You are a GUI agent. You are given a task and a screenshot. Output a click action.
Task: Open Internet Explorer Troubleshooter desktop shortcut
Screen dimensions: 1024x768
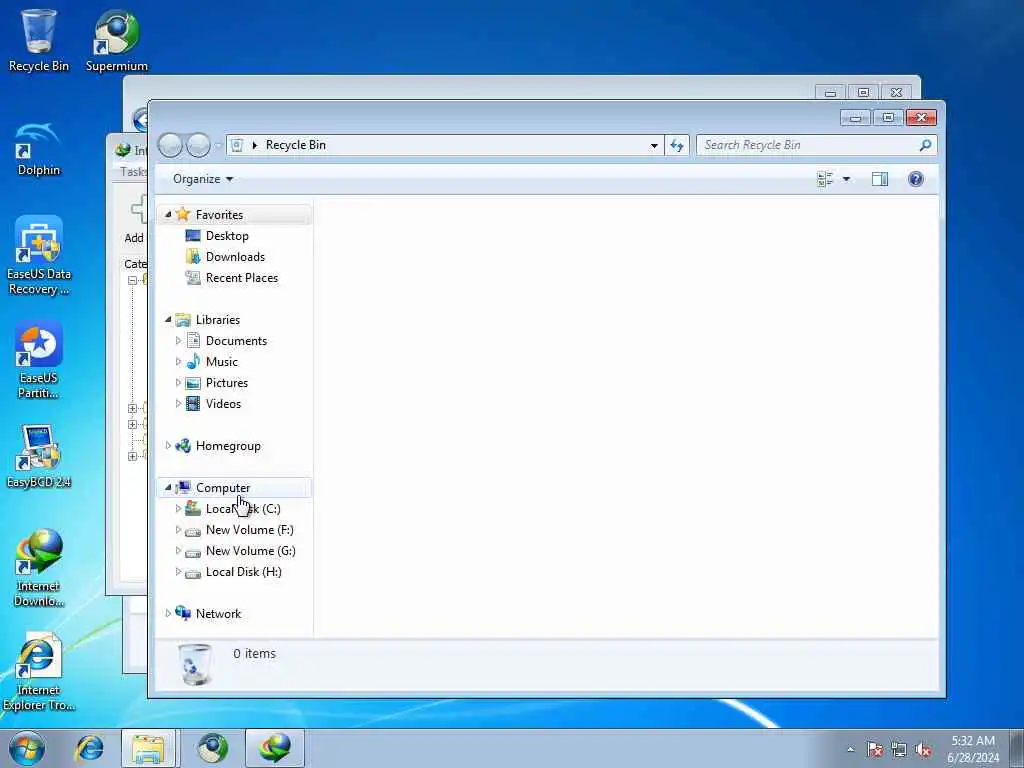[x=39, y=673]
